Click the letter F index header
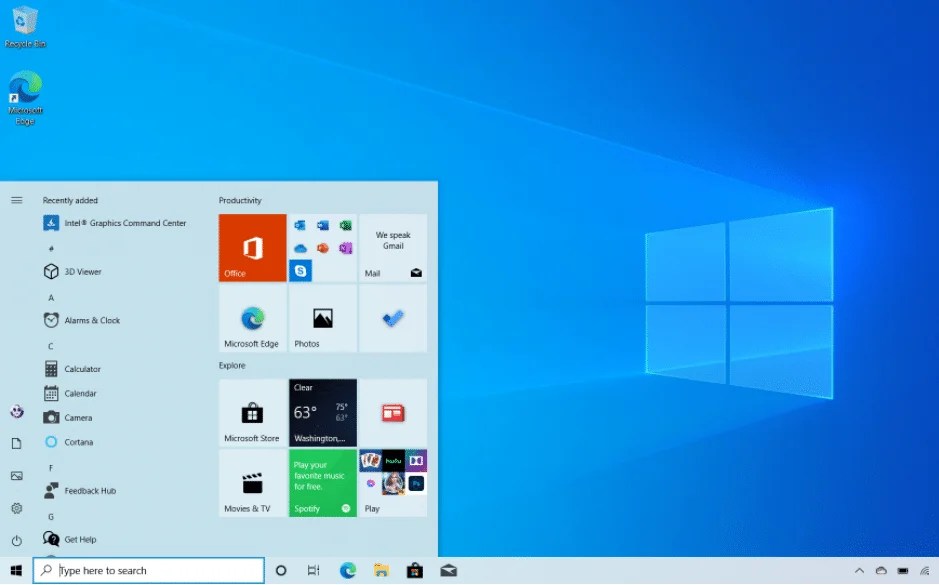Image resolution: width=939 pixels, height=585 pixels. 51,468
